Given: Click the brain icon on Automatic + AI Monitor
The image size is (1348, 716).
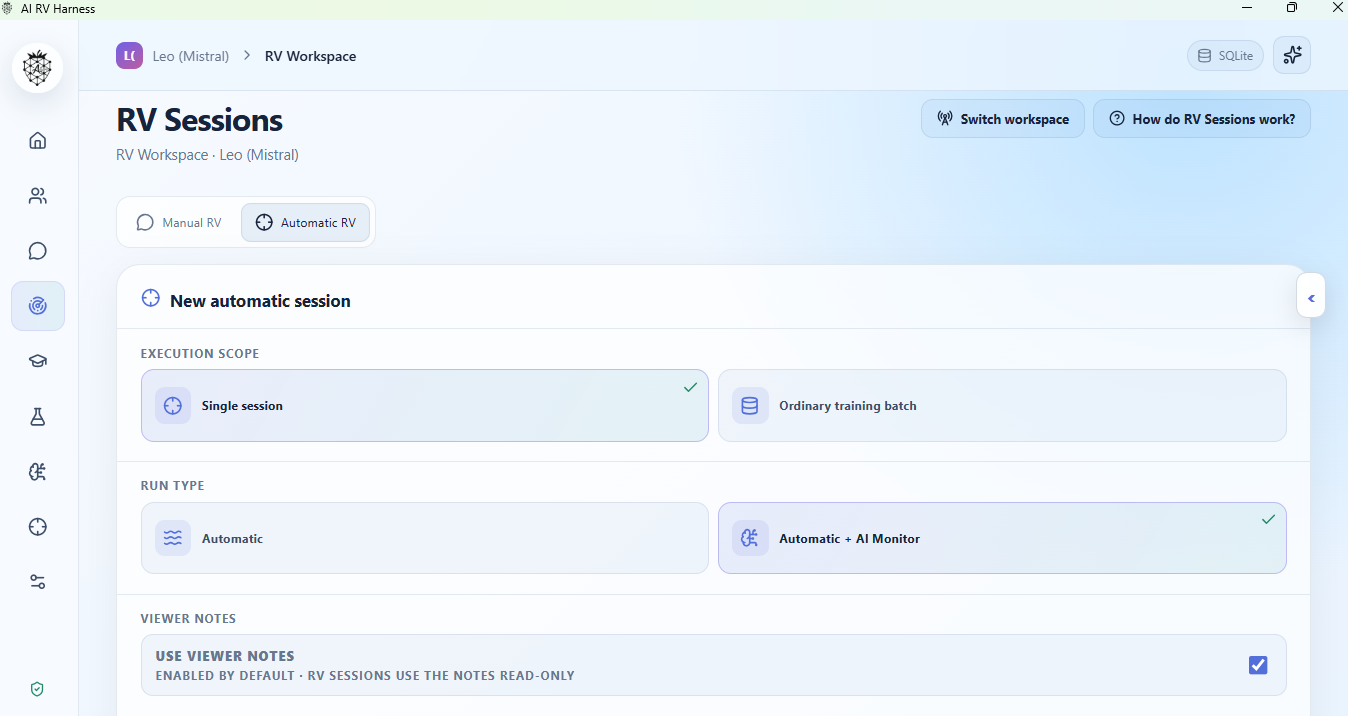Looking at the screenshot, I should pyautogui.click(x=750, y=538).
